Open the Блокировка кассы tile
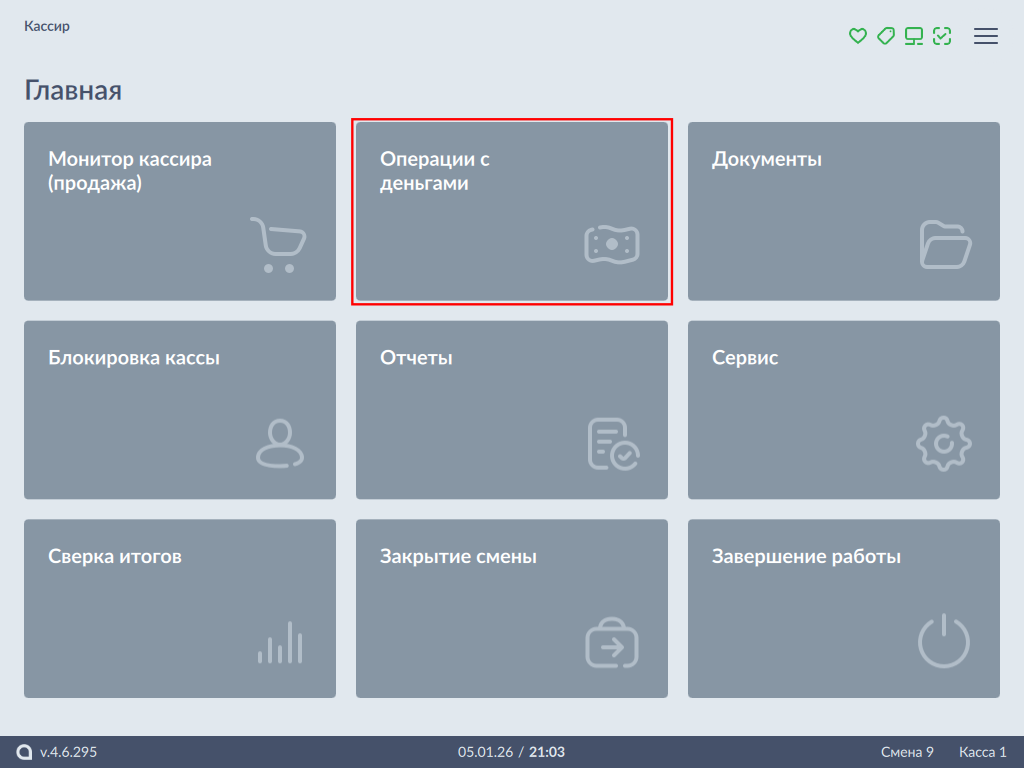The height and width of the screenshot is (768, 1024). click(180, 410)
